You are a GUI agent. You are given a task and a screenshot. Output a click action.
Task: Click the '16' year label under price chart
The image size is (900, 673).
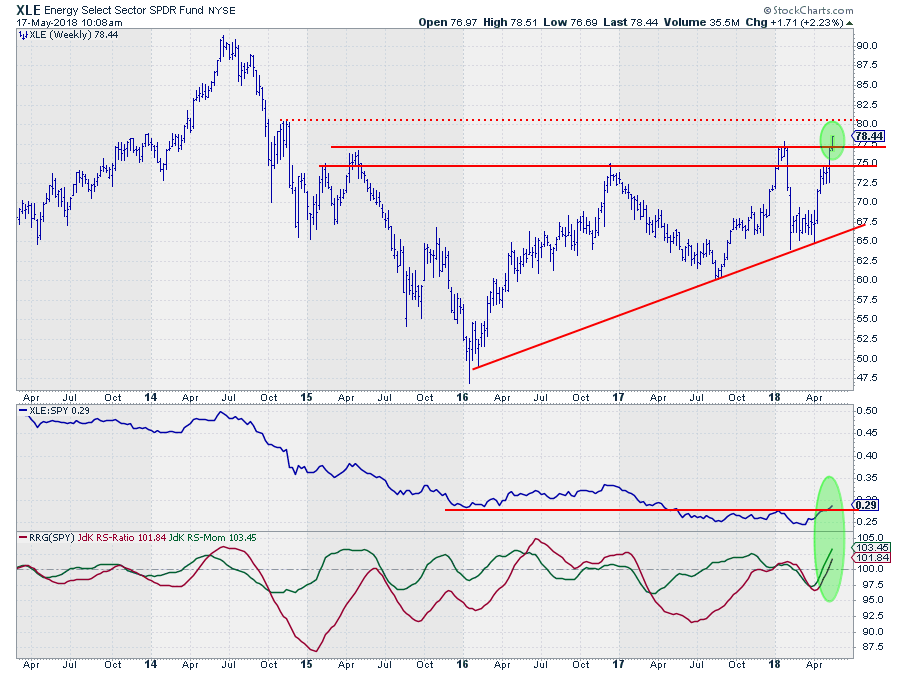tap(462, 397)
